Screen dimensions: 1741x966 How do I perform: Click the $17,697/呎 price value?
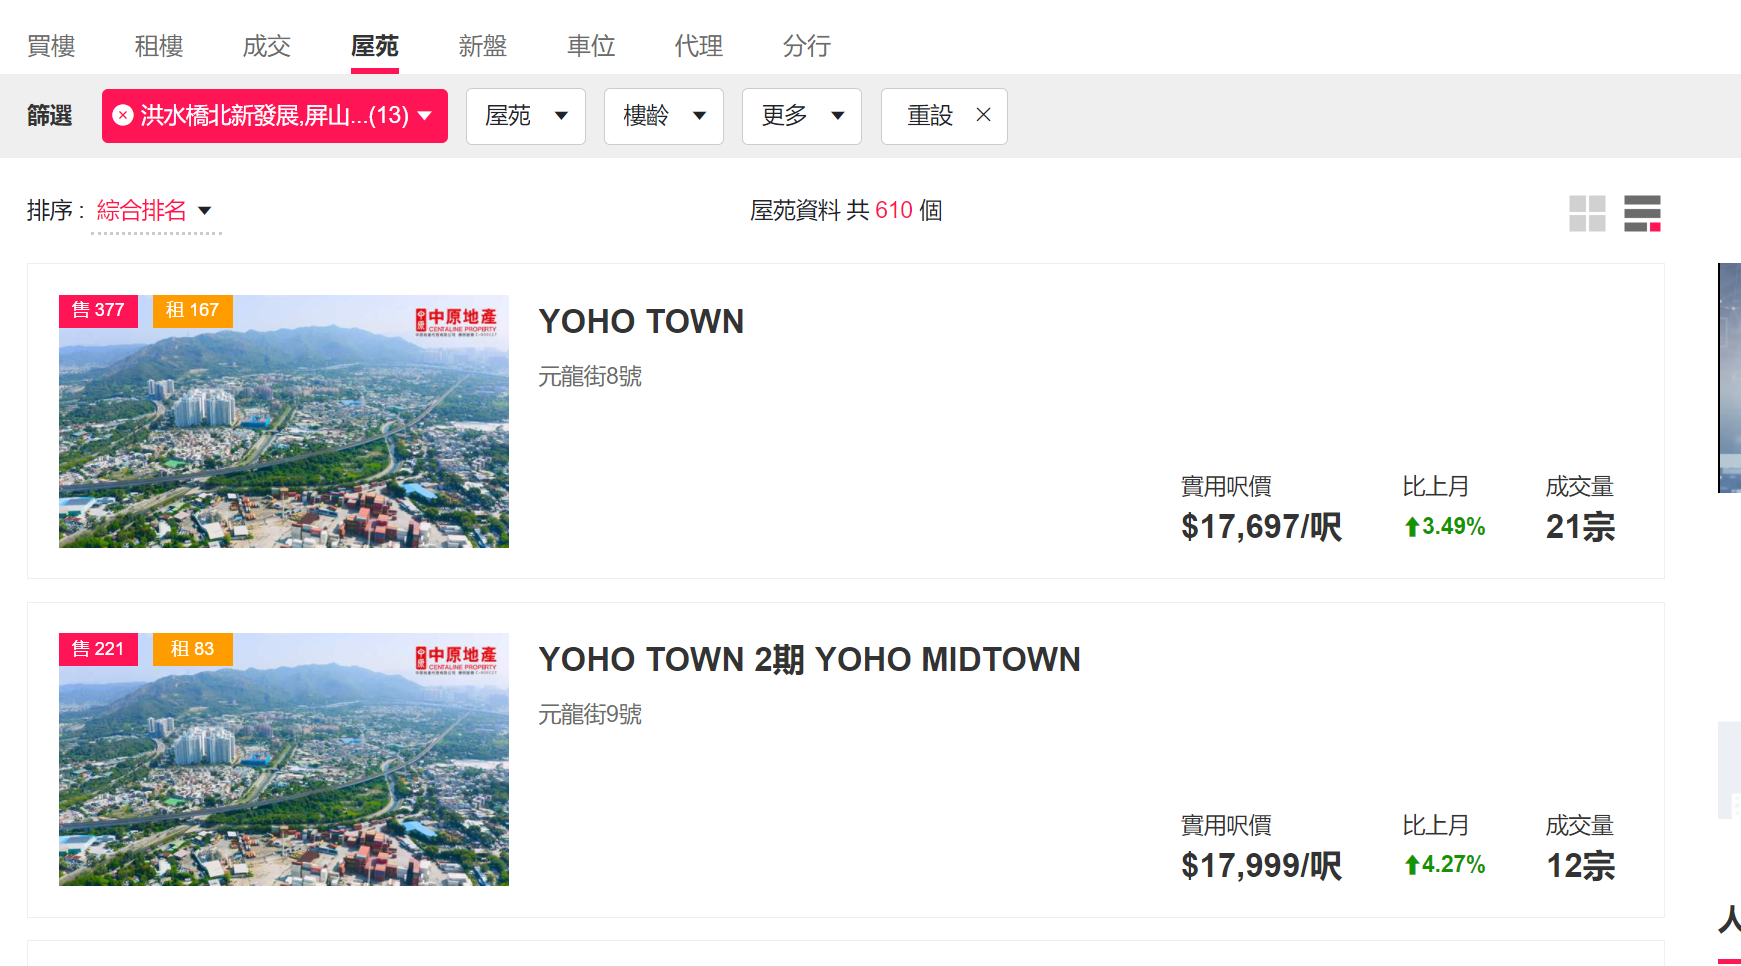click(1261, 527)
